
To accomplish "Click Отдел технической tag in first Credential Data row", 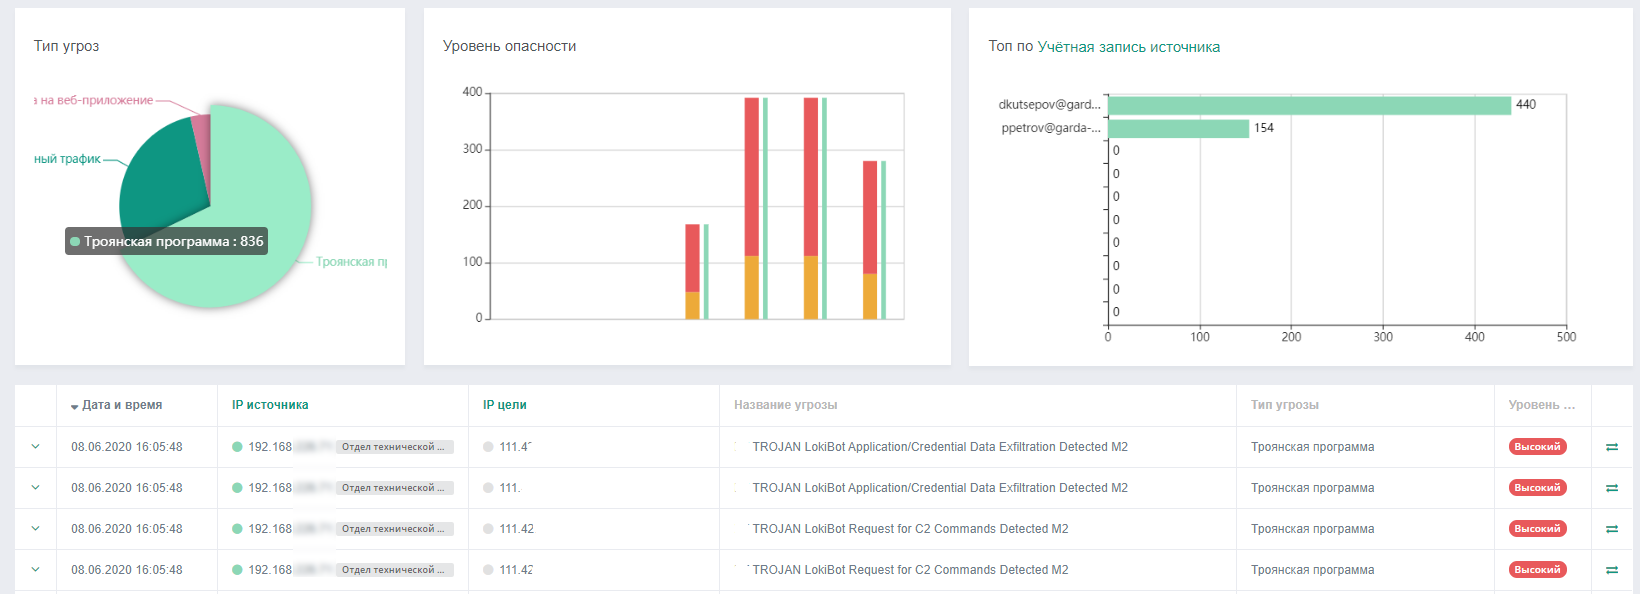I will [x=394, y=447].
